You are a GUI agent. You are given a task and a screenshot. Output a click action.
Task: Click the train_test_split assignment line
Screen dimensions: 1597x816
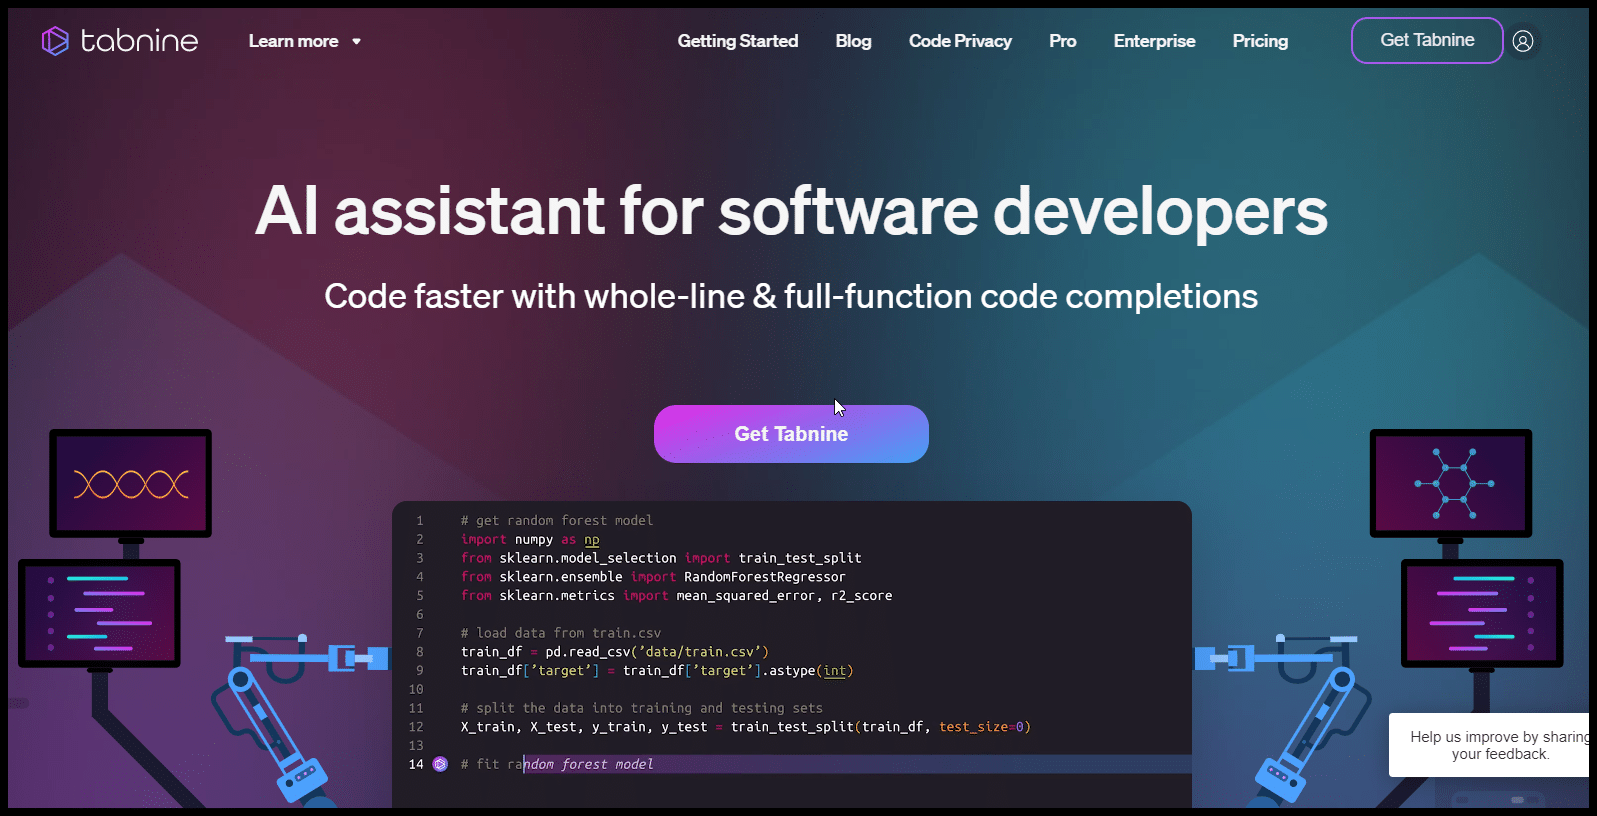pos(746,727)
